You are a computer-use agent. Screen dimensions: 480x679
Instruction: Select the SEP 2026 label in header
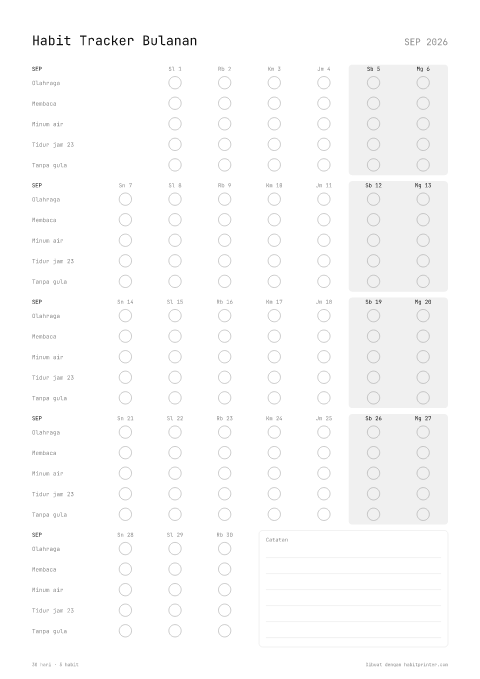(x=426, y=42)
